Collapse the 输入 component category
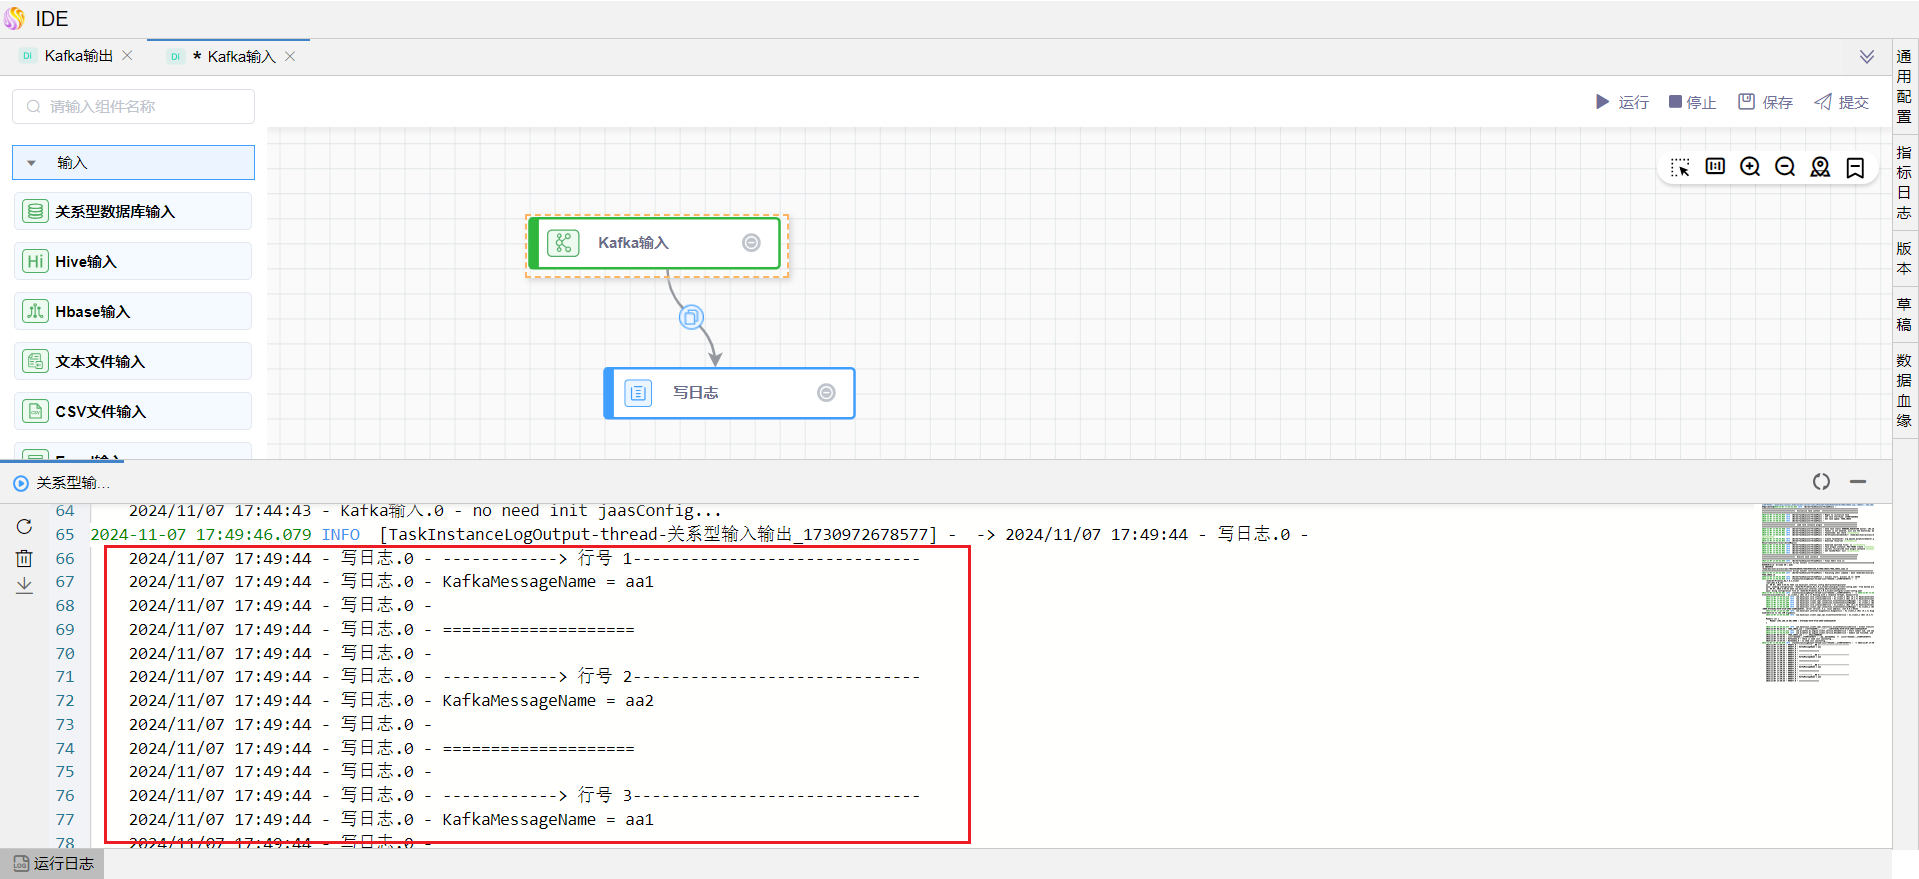 [32, 163]
